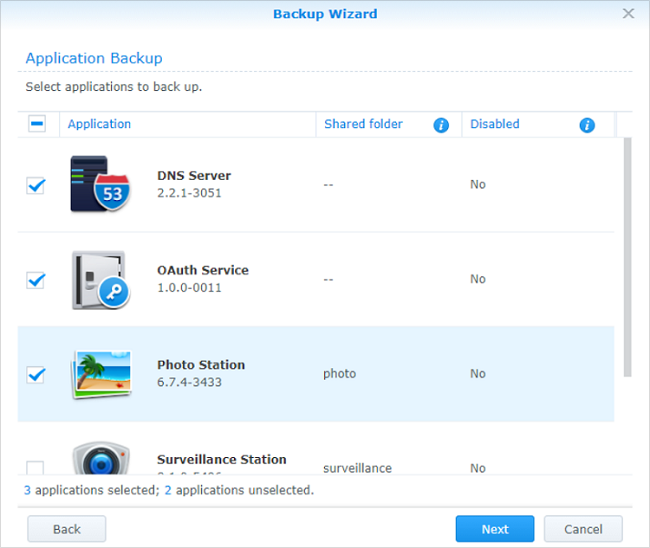The image size is (650, 548).
Task: Close the Backup Wizard window
Action: coord(628,14)
